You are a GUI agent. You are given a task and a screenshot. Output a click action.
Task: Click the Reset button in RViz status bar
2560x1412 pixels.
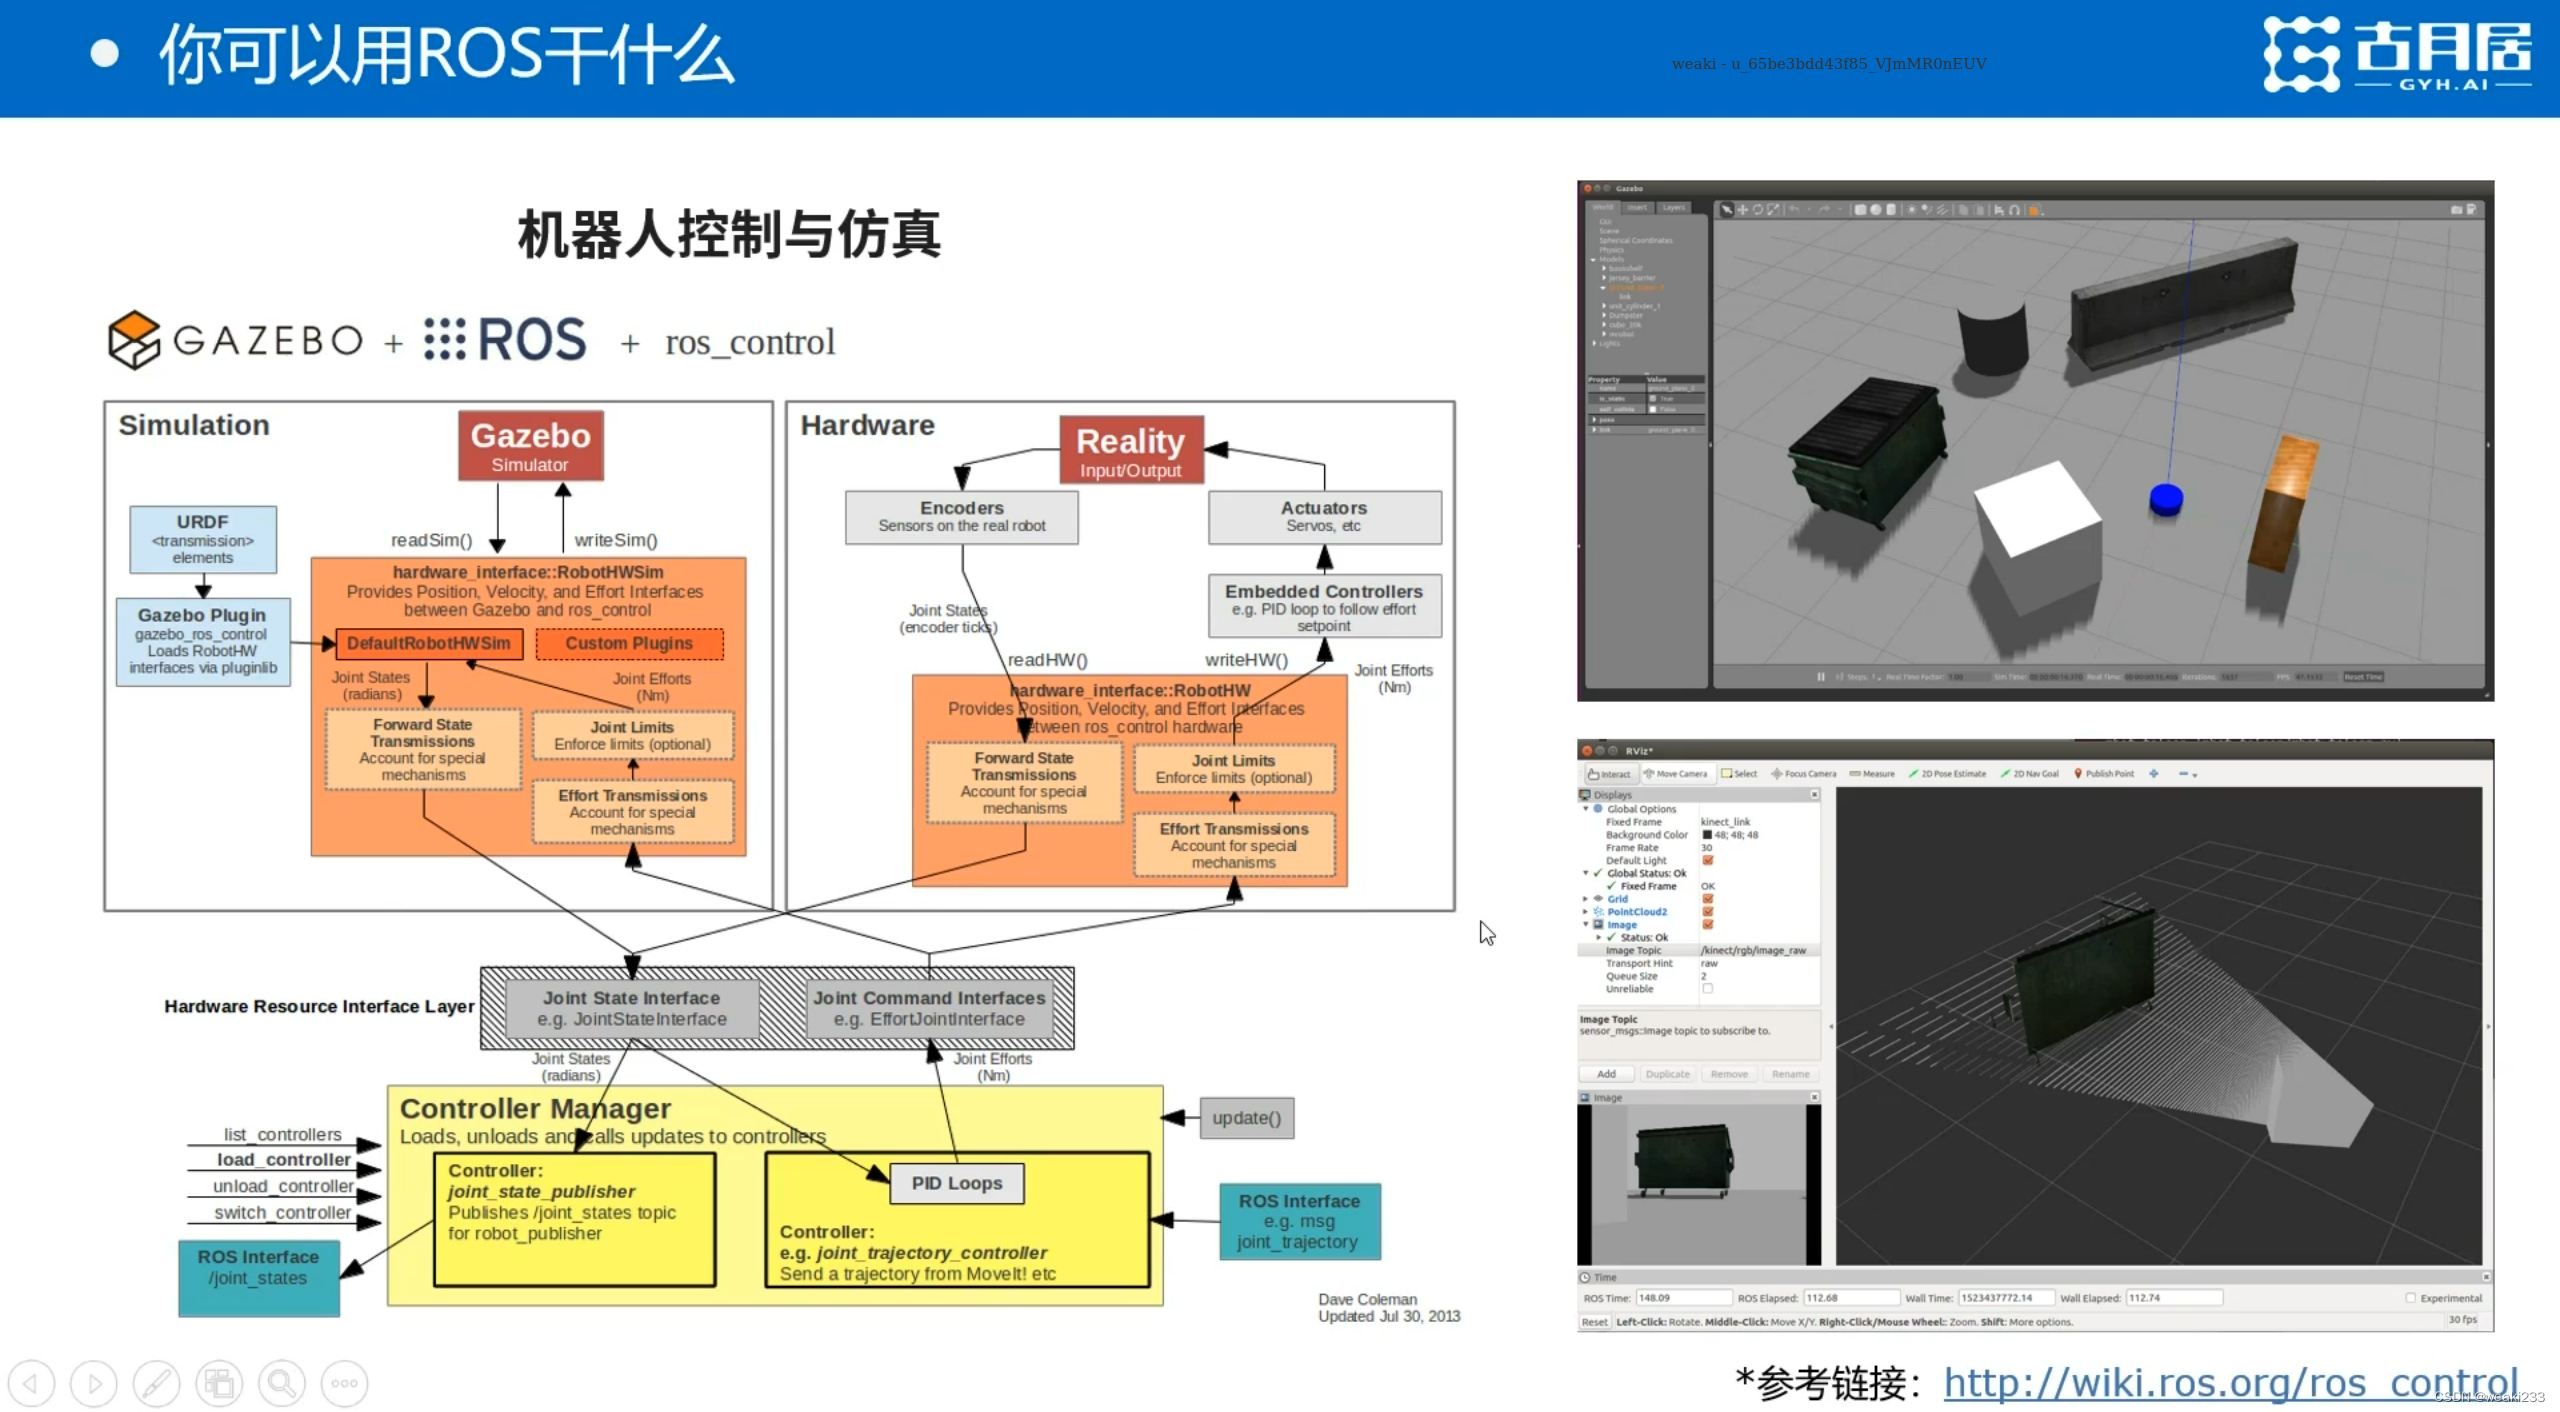tap(1594, 1322)
